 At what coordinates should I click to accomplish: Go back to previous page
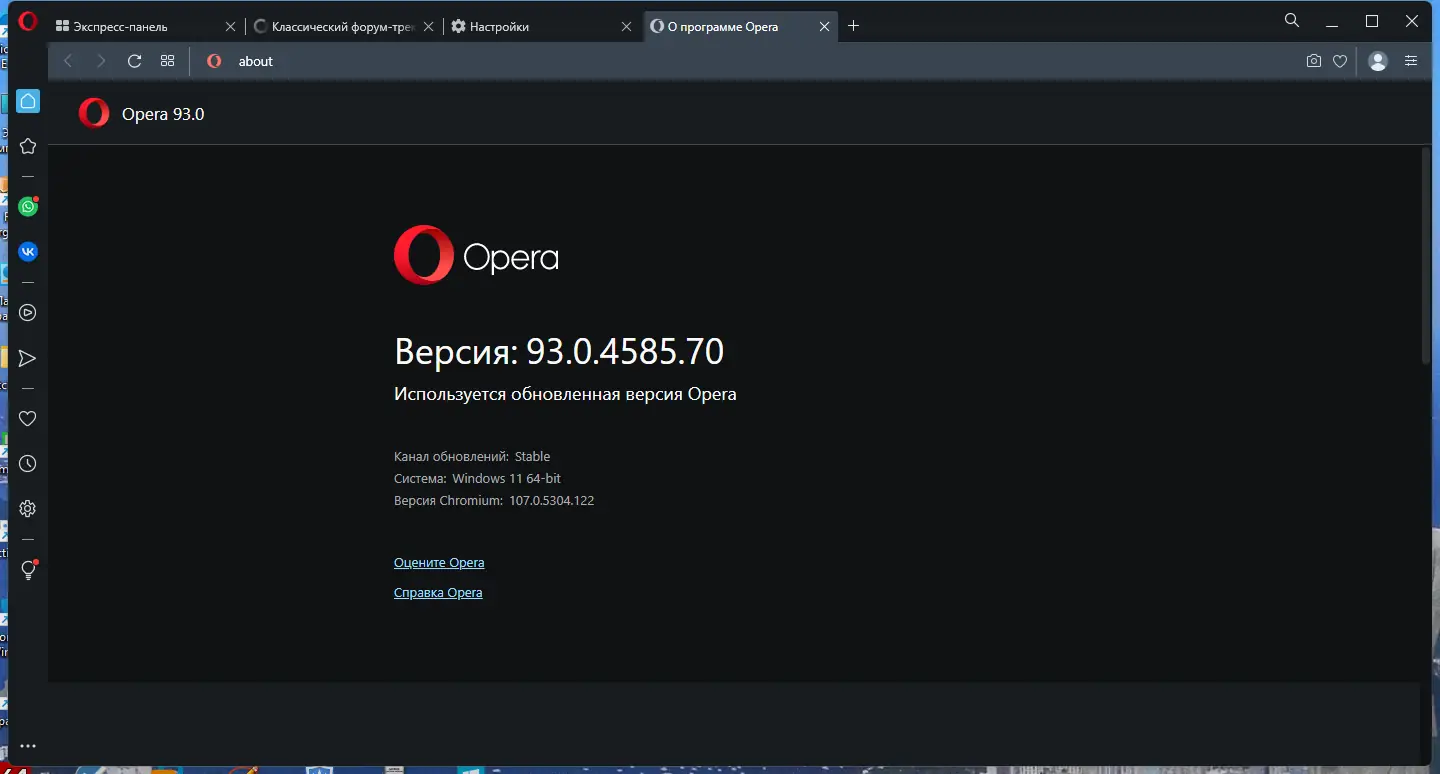[x=68, y=61]
